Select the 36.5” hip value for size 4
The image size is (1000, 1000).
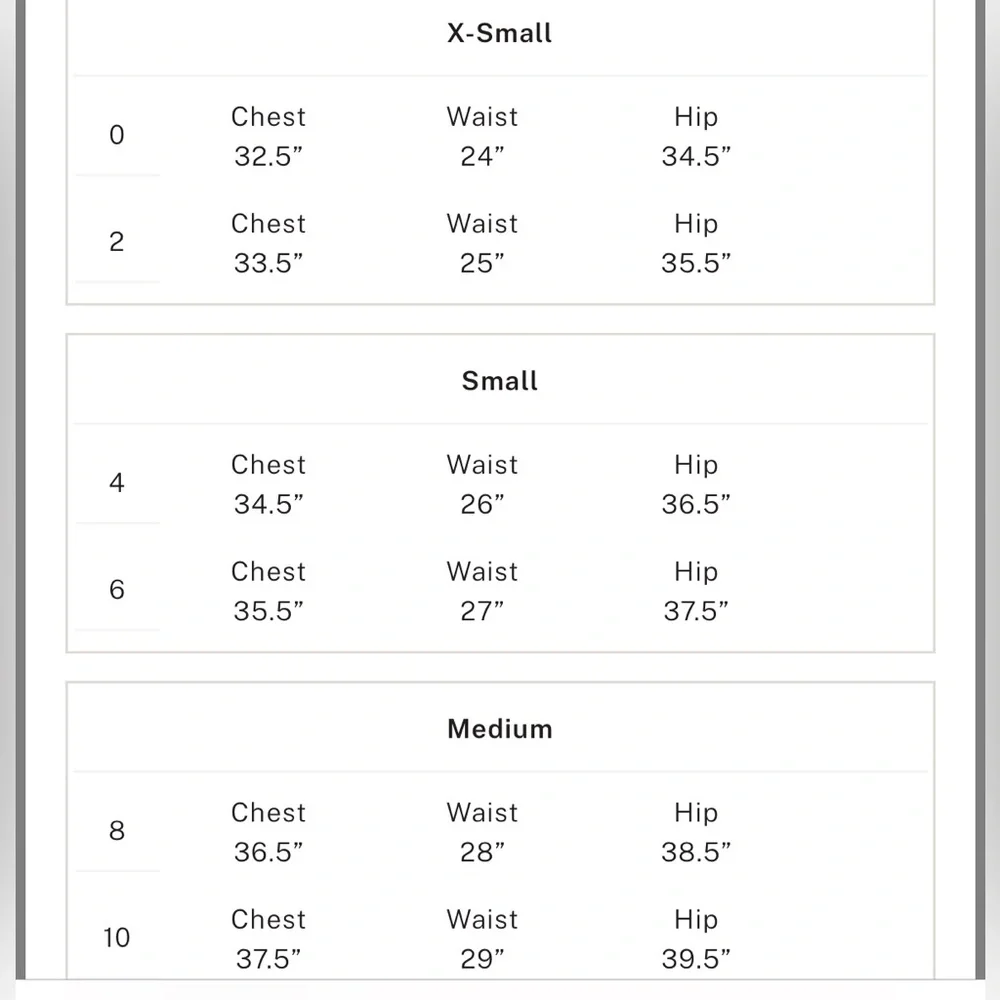point(696,505)
